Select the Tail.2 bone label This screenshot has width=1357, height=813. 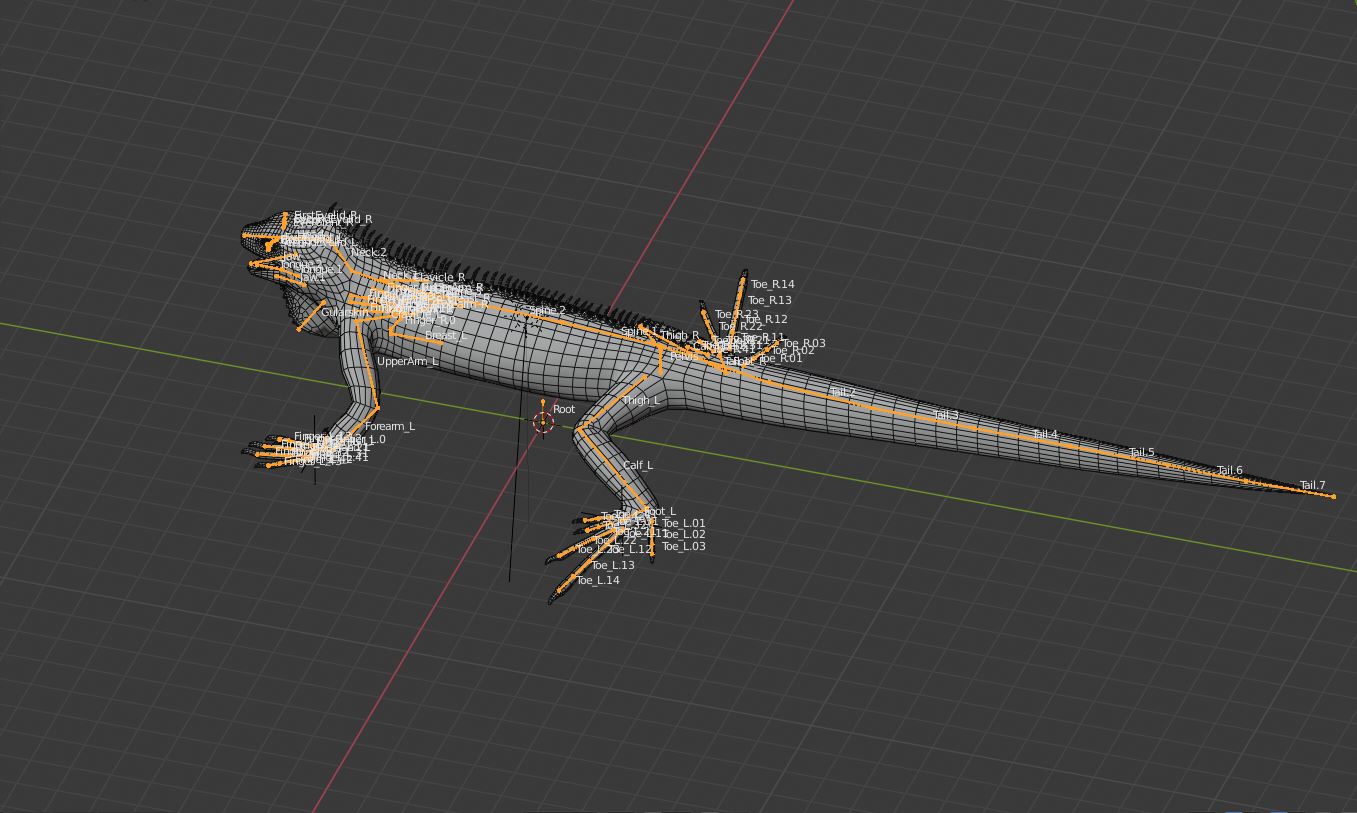[x=842, y=392]
